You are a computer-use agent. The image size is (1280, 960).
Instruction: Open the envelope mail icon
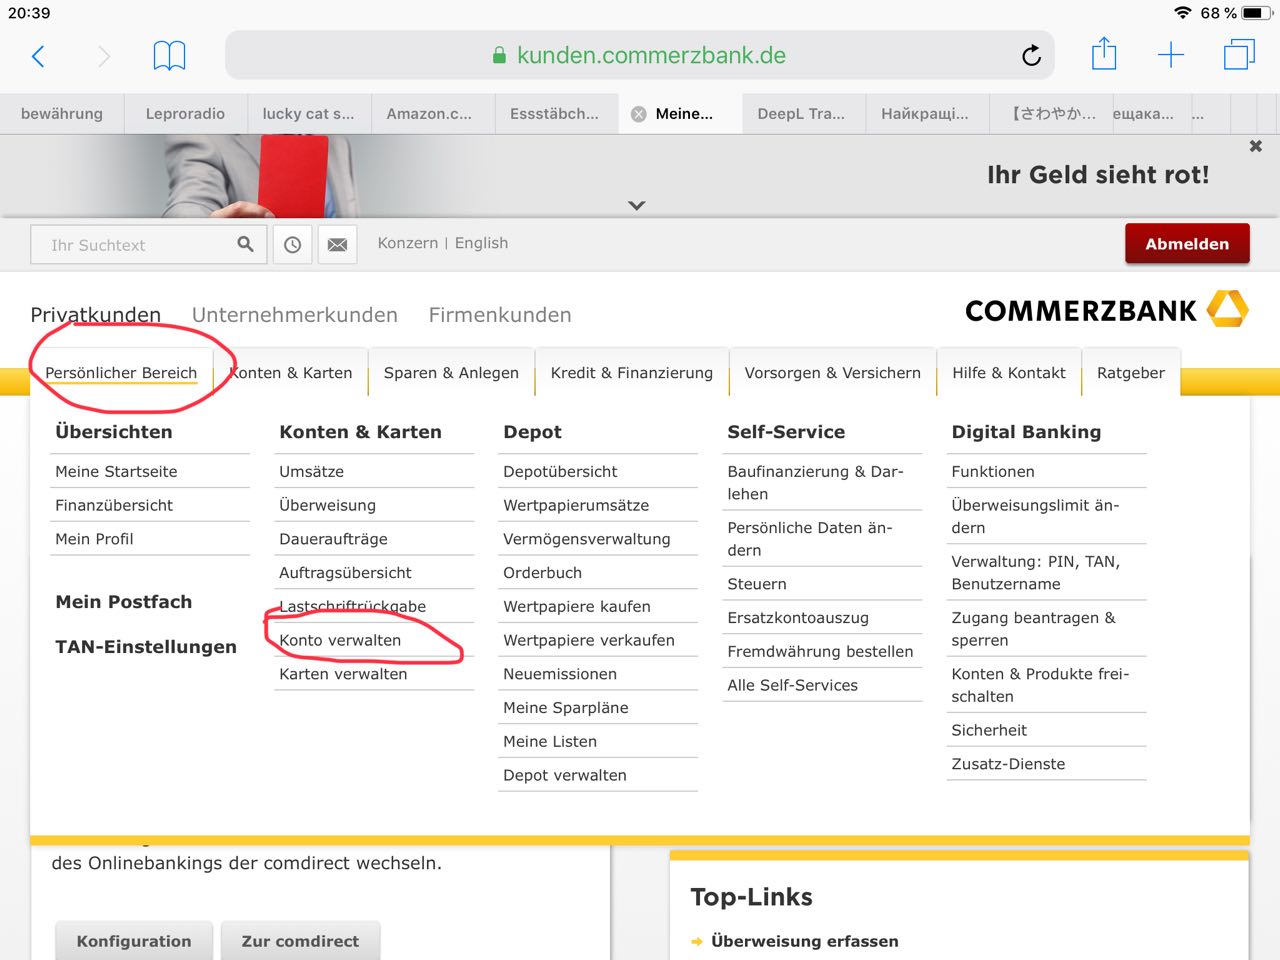tap(338, 245)
